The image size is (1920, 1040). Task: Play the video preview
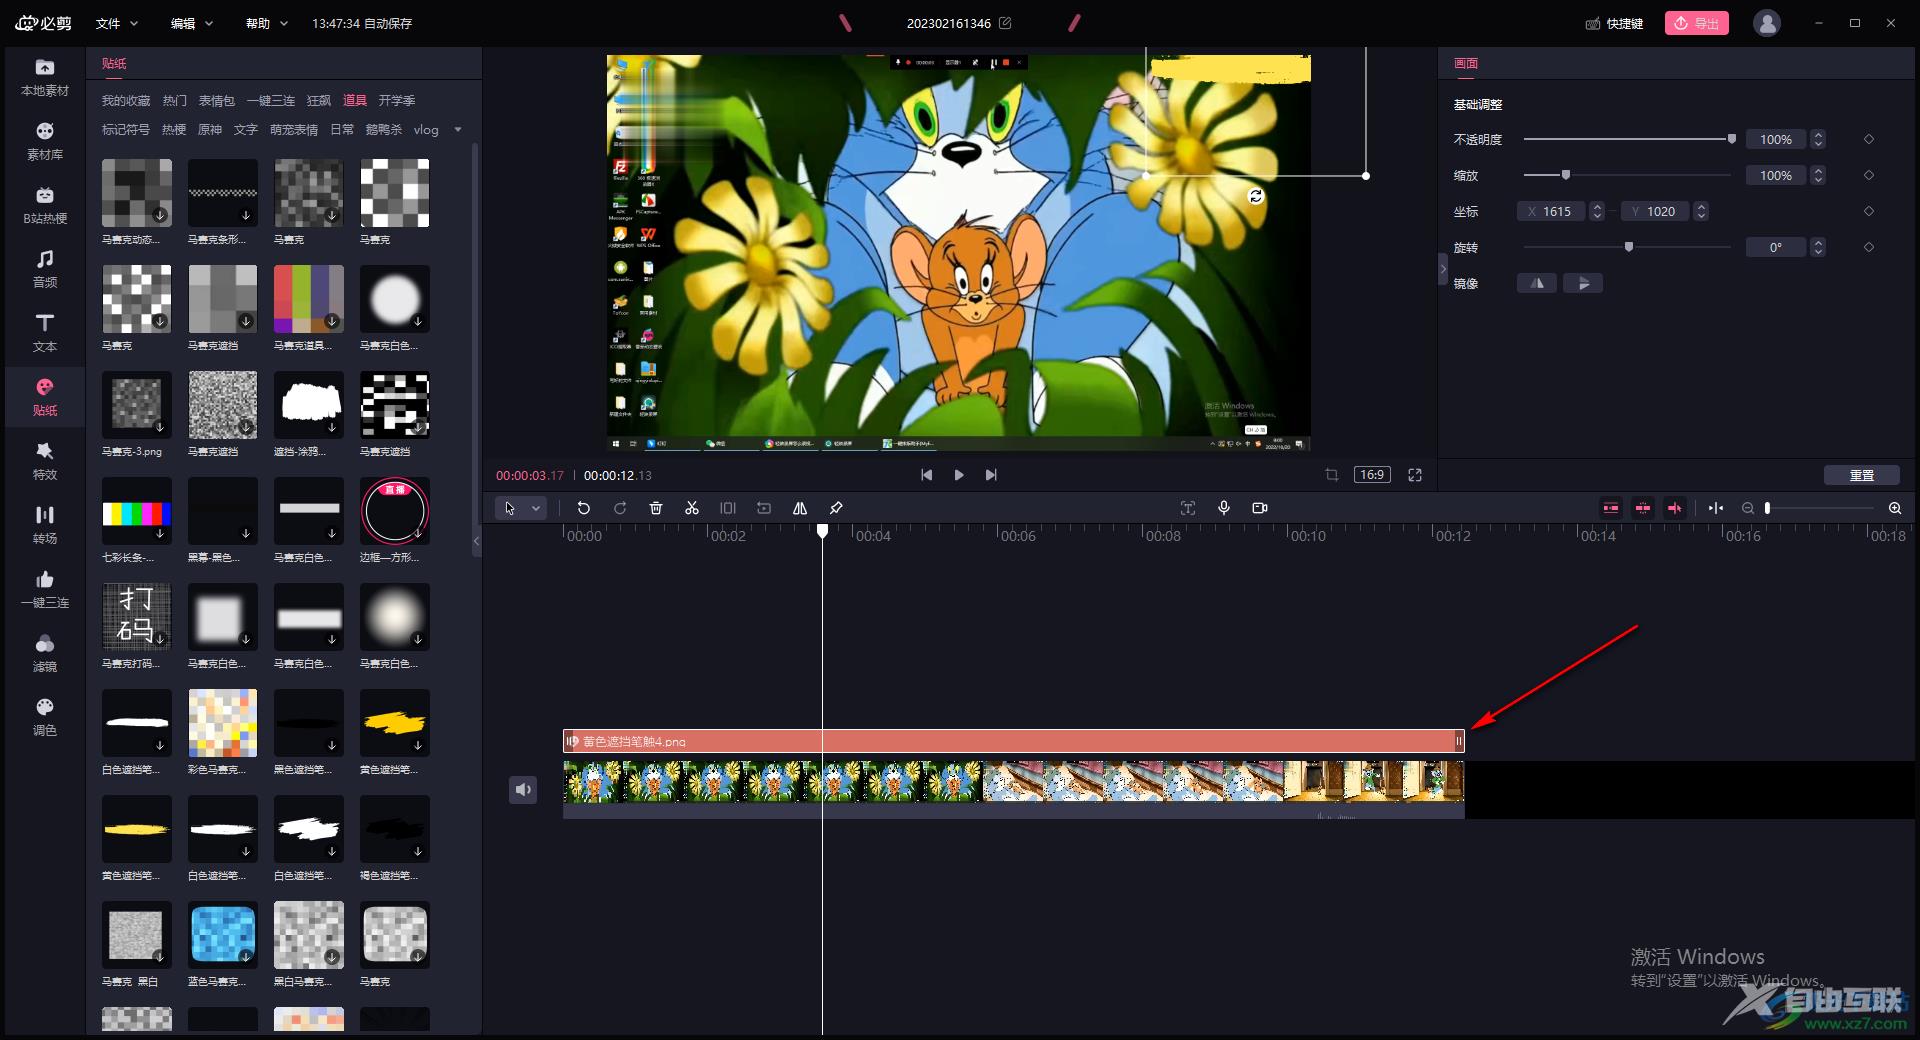959,475
